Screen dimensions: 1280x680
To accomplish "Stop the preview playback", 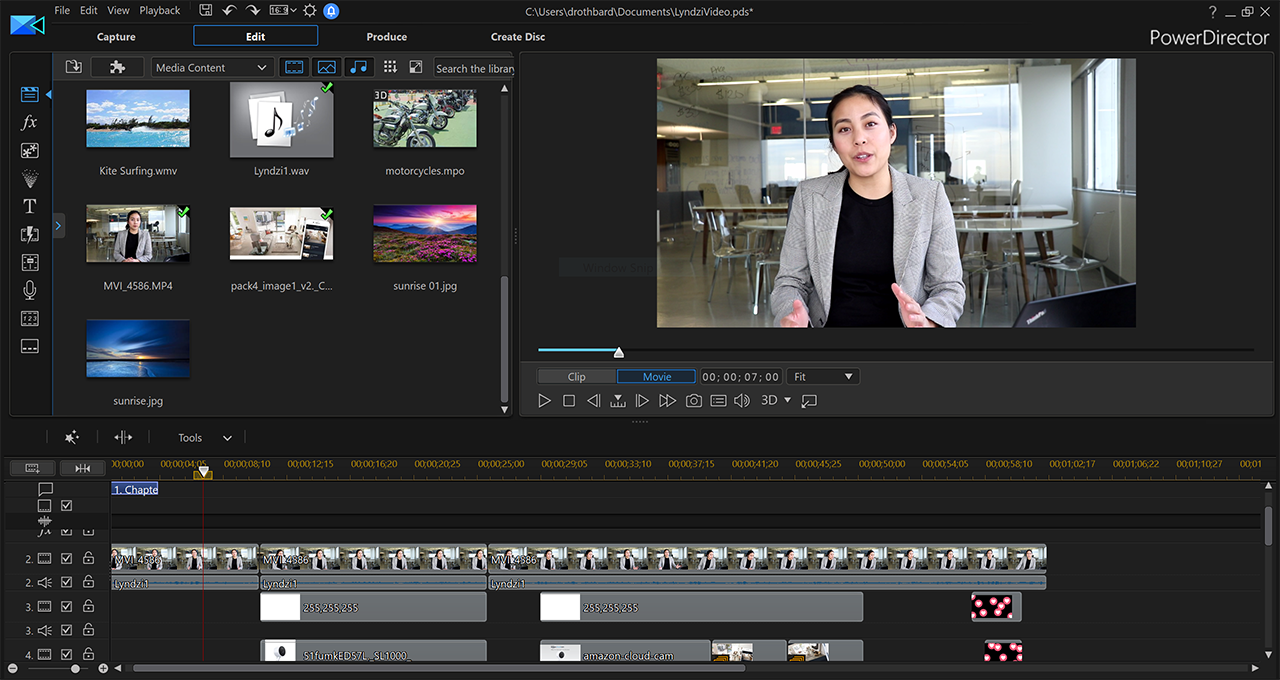I will 569,401.
